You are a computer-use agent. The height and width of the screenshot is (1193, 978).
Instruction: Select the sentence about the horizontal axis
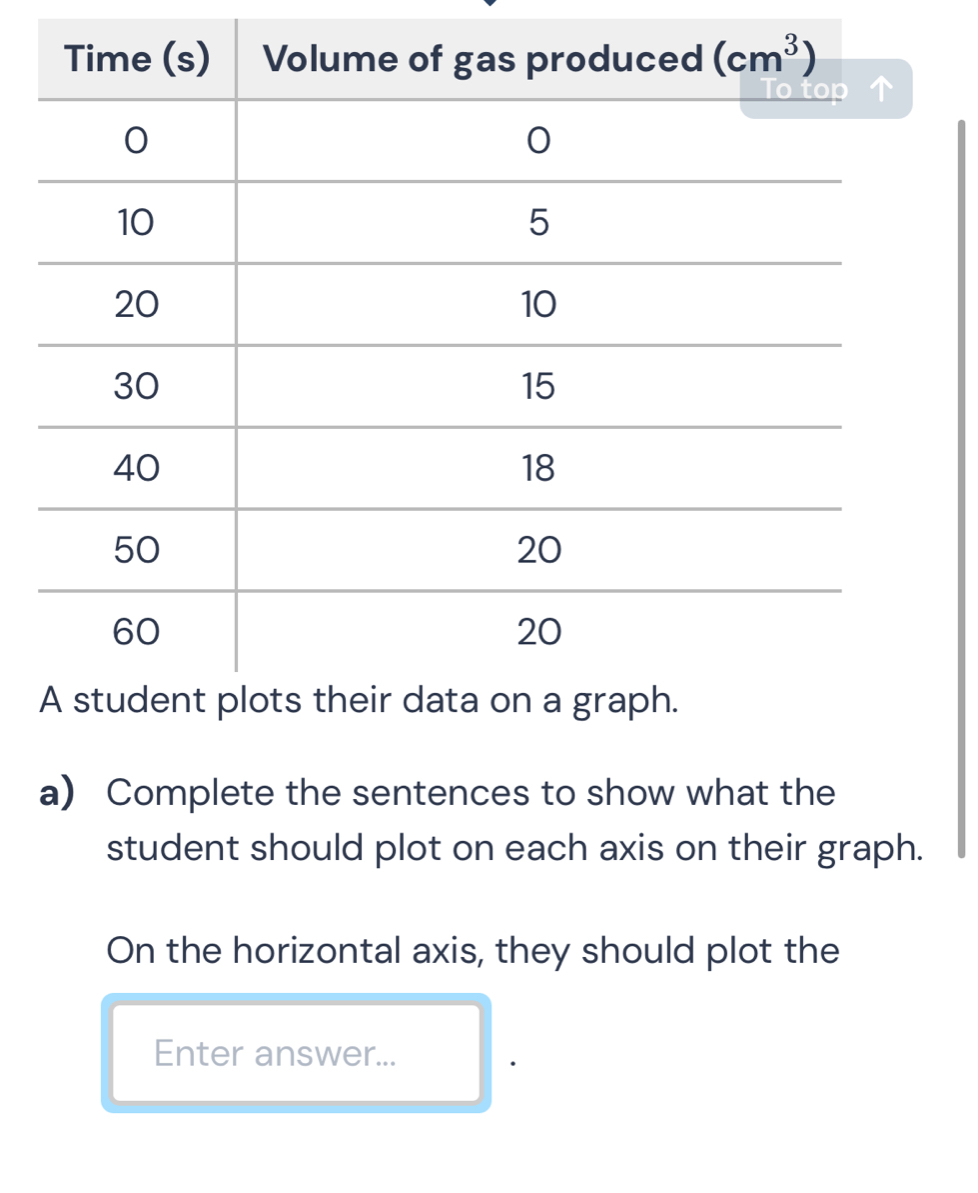(x=470, y=951)
